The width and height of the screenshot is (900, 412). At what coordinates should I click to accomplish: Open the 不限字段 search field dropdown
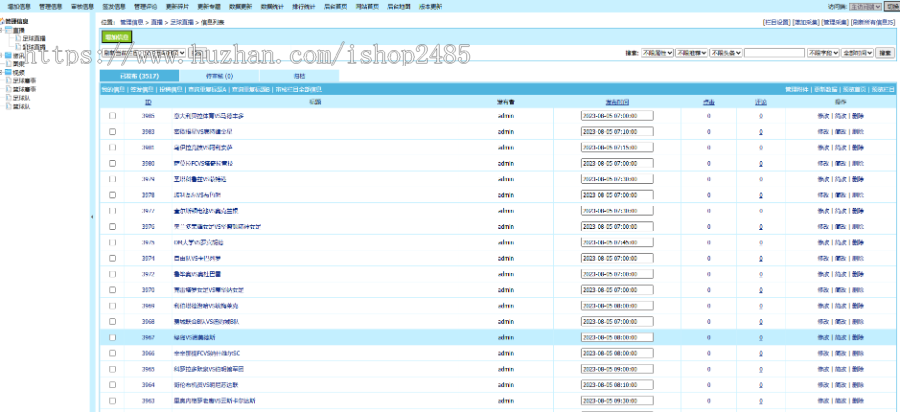coord(823,53)
